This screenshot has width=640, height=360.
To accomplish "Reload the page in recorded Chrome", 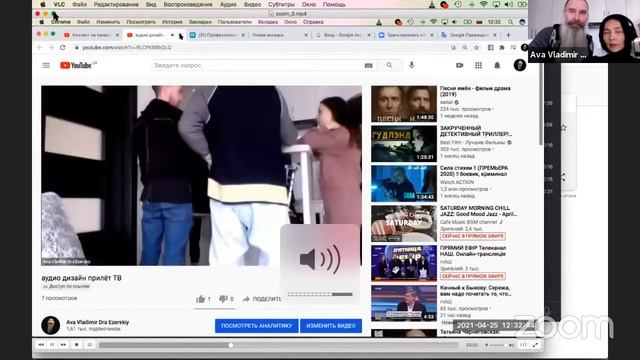I will point(62,47).
